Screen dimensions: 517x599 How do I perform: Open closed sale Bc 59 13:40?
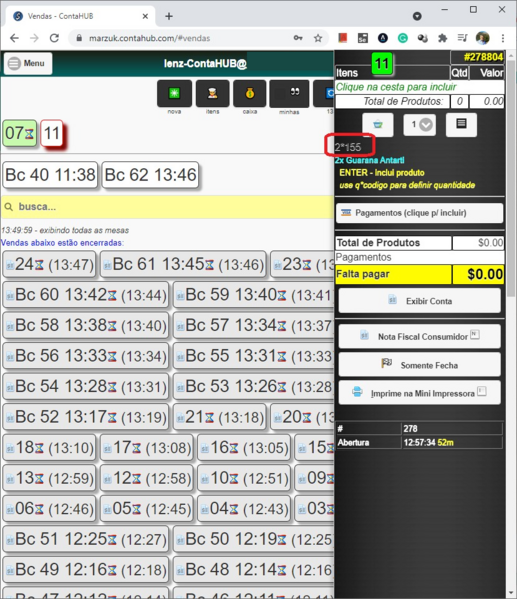(254, 295)
